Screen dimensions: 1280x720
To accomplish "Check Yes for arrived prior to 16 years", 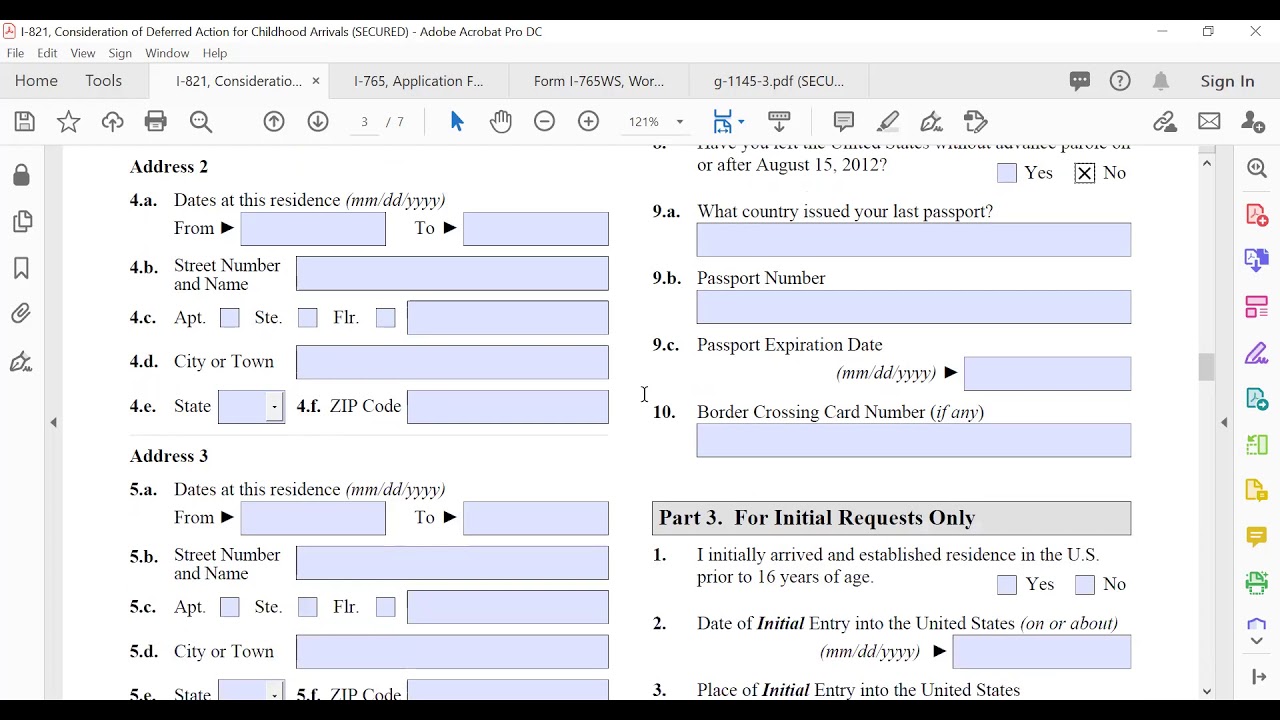I will click(1007, 584).
